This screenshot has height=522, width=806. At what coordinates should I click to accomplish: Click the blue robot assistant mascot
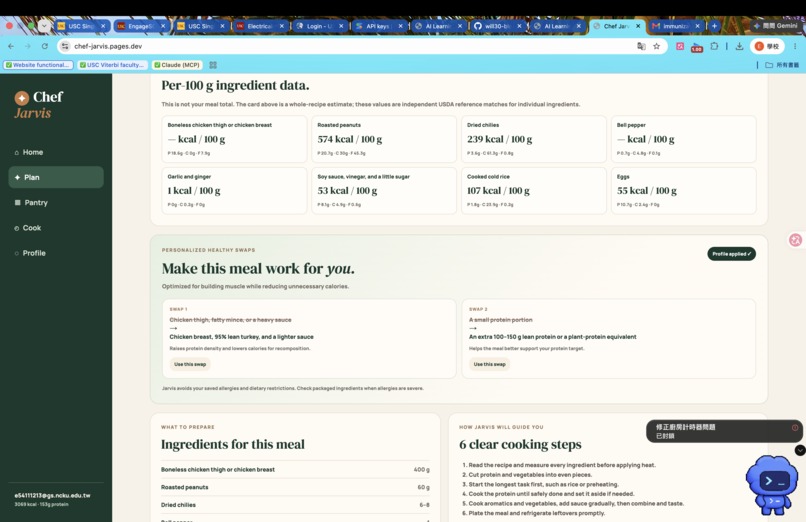coord(772,485)
